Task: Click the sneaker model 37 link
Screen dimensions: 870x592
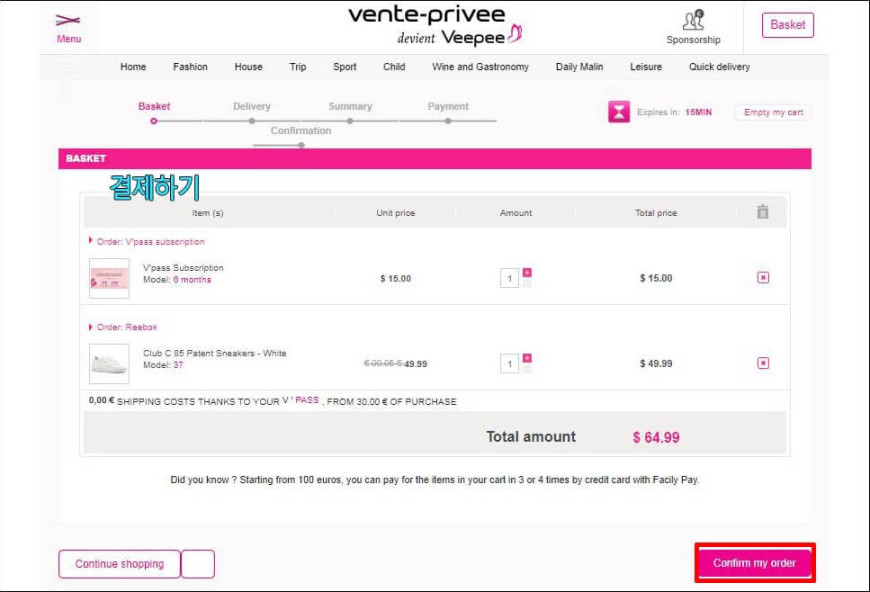Action: click(178, 365)
